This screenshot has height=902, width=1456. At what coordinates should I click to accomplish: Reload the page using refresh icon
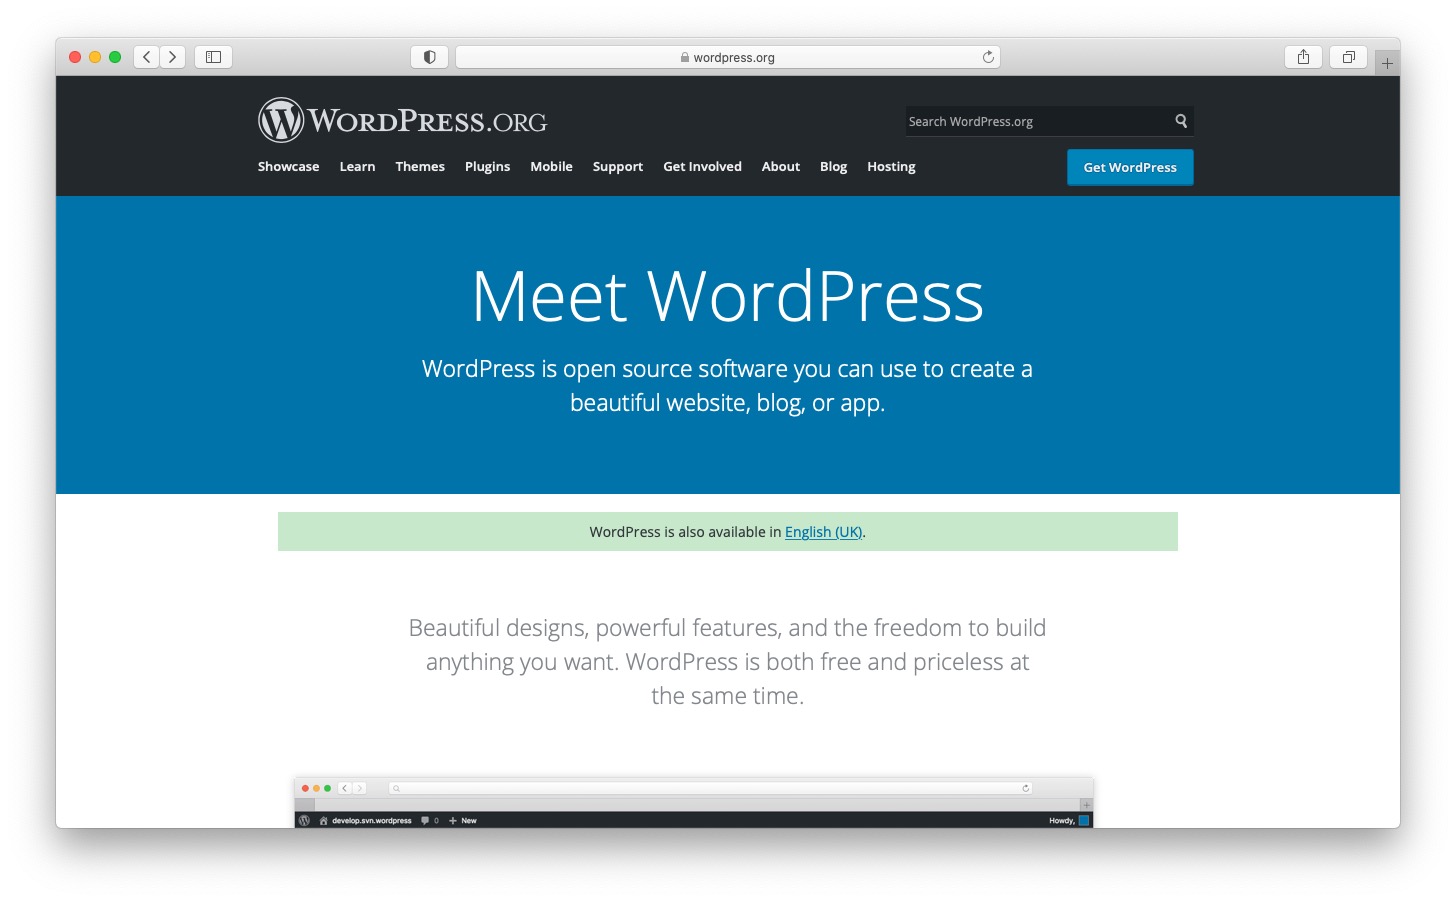tap(988, 57)
